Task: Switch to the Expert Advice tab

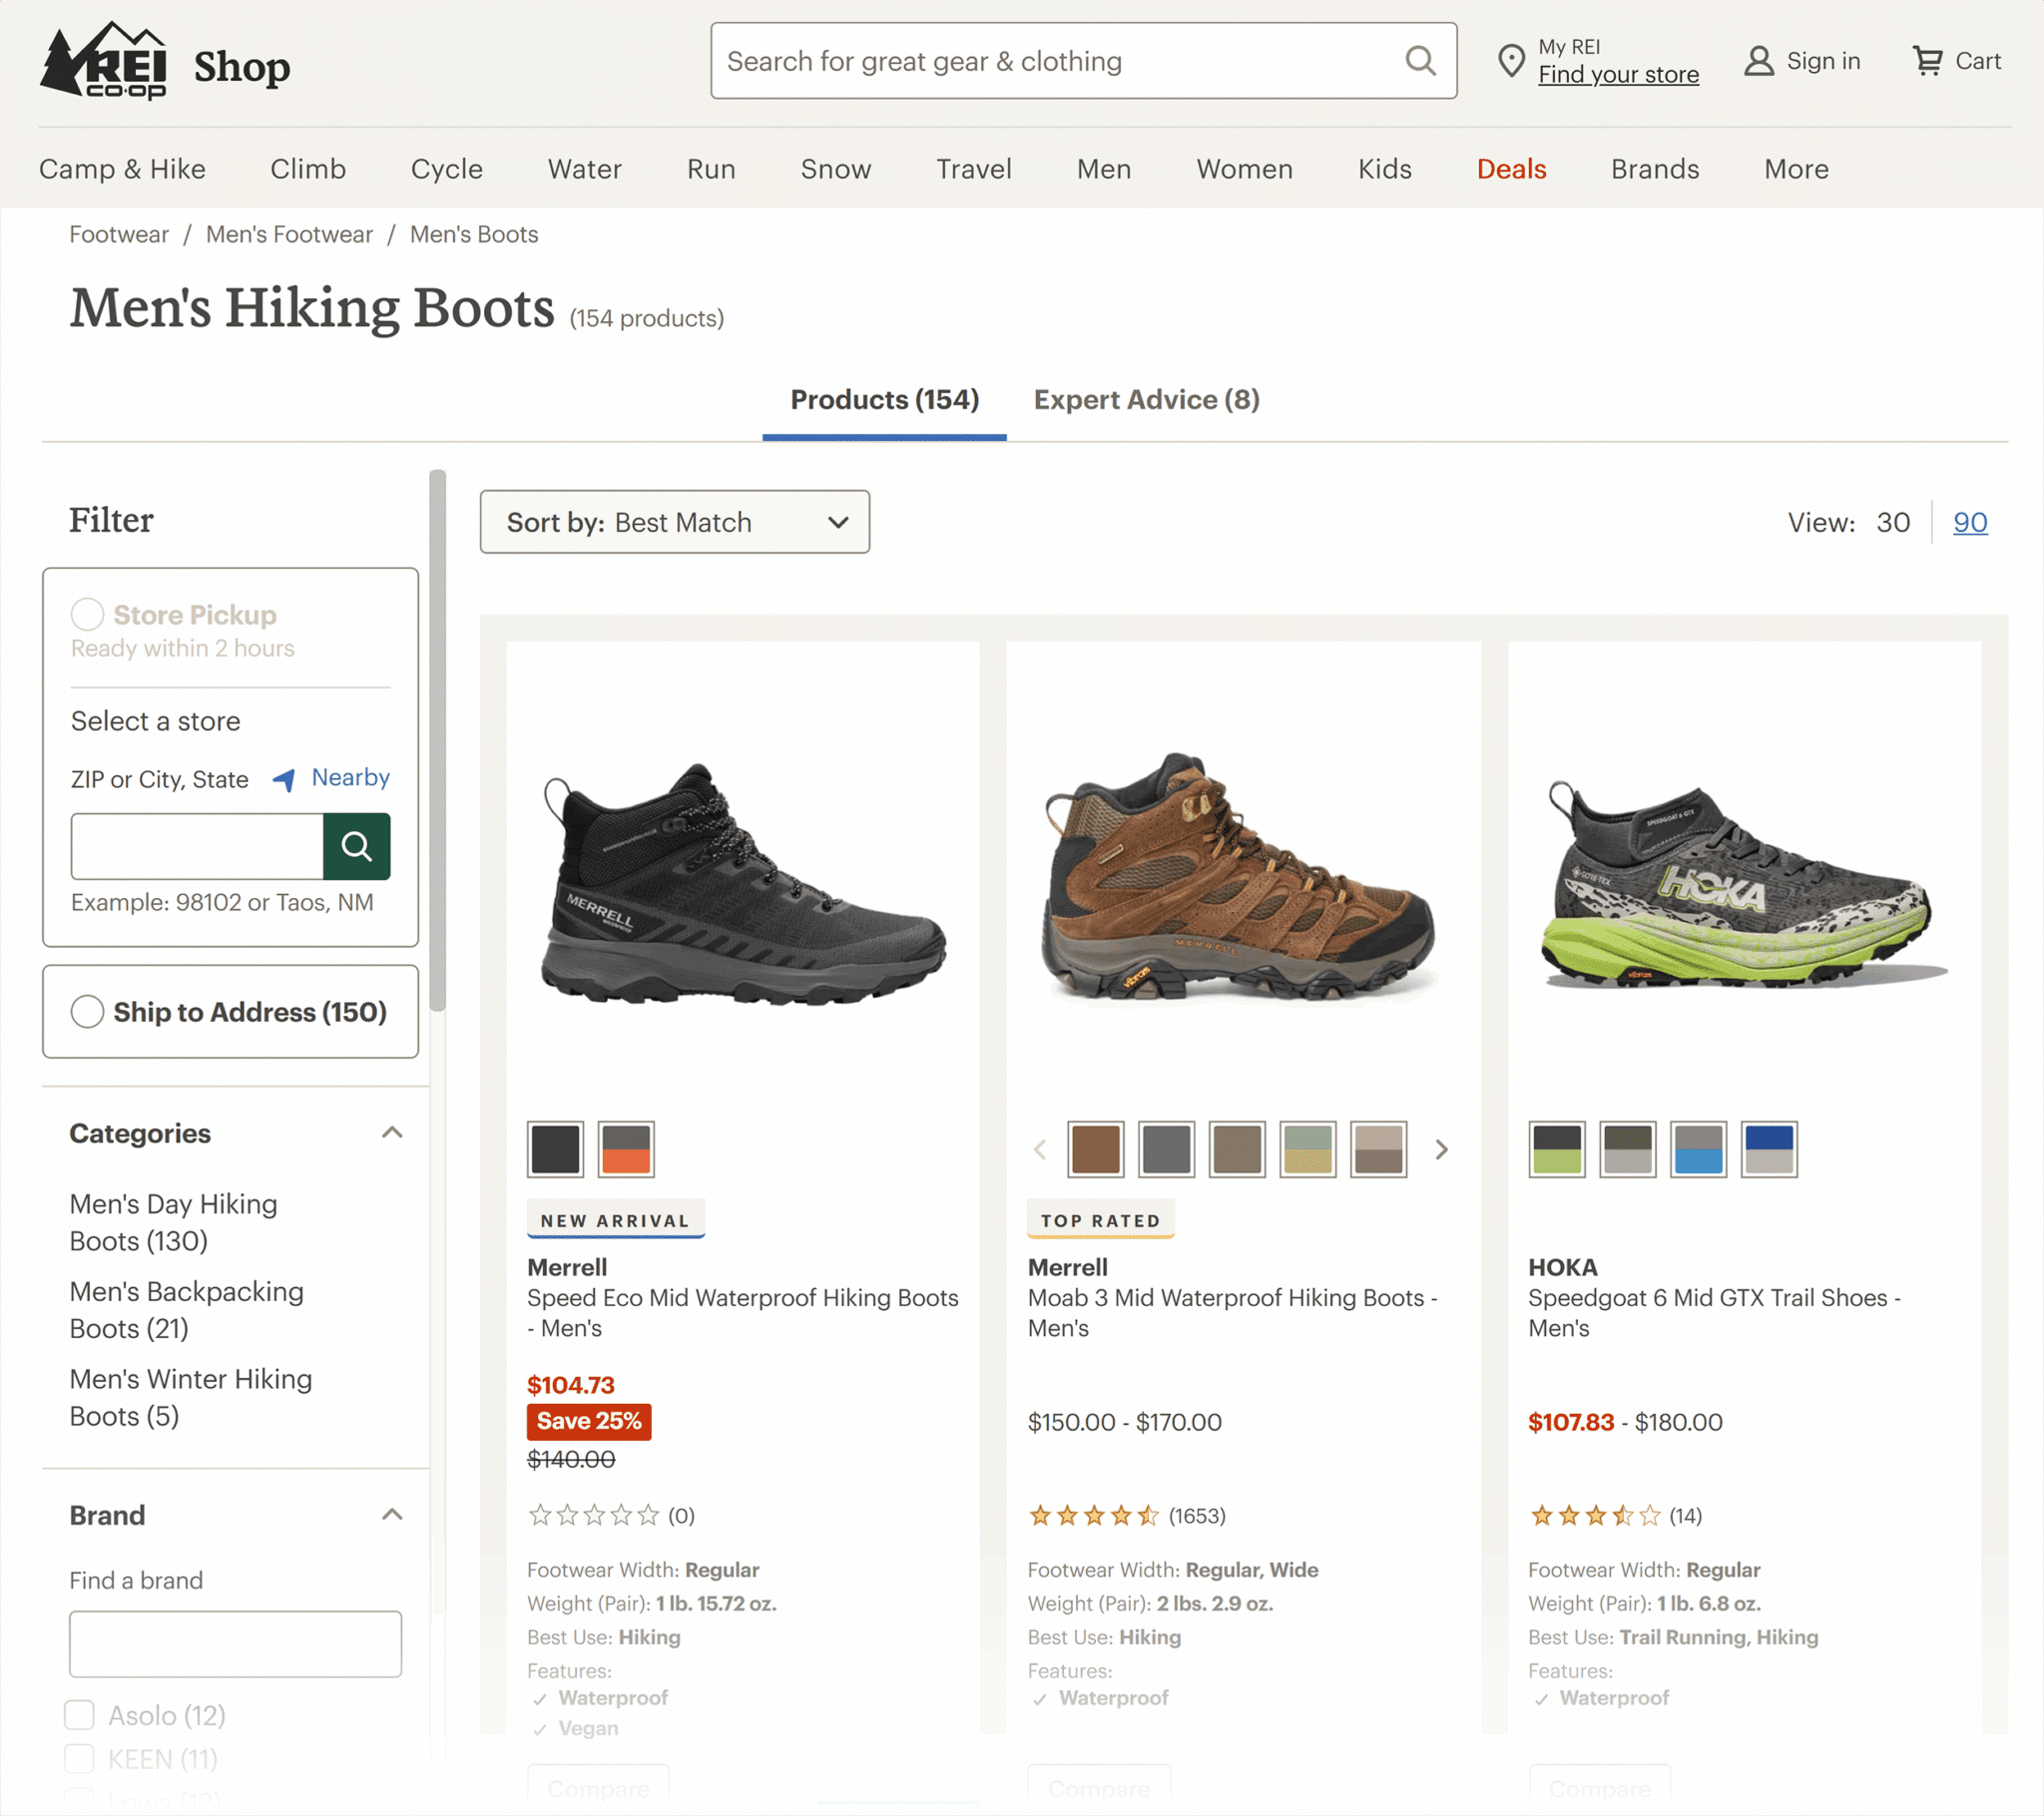Action: click(x=1146, y=399)
